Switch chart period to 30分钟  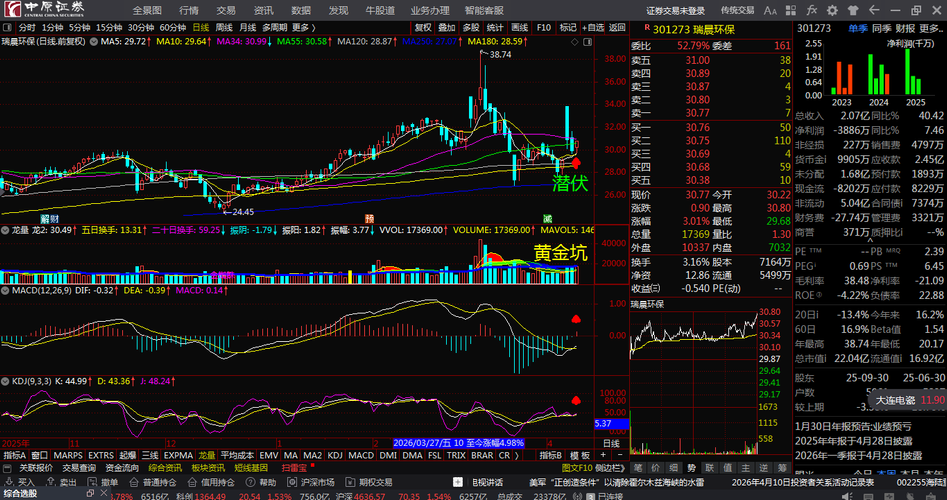pyautogui.click(x=141, y=27)
